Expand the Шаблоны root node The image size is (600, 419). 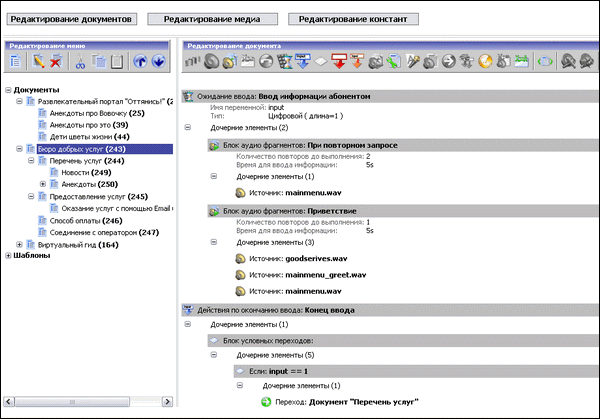[8, 256]
